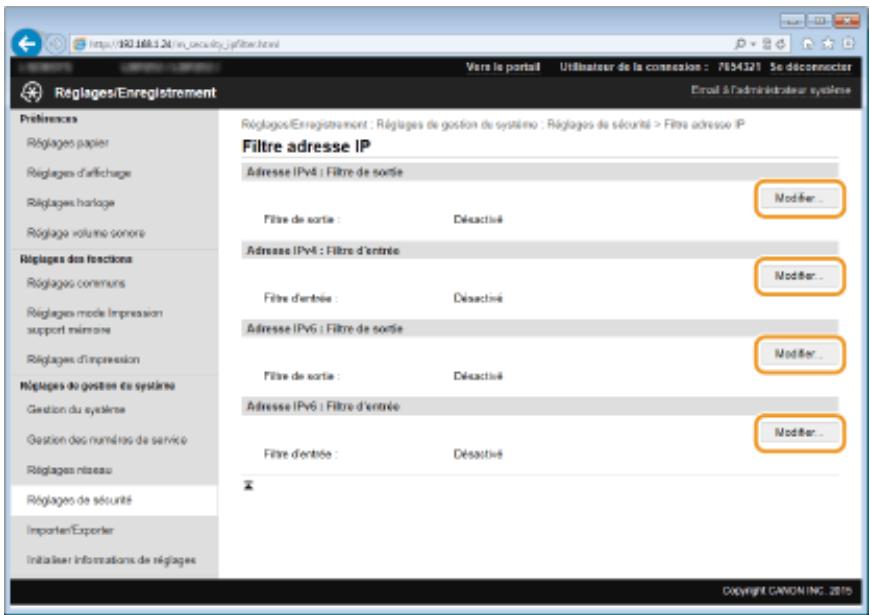Viewport: 870px width, 615px height.
Task: Click the 'Préférences' sidebar heading
Action: tap(49, 119)
